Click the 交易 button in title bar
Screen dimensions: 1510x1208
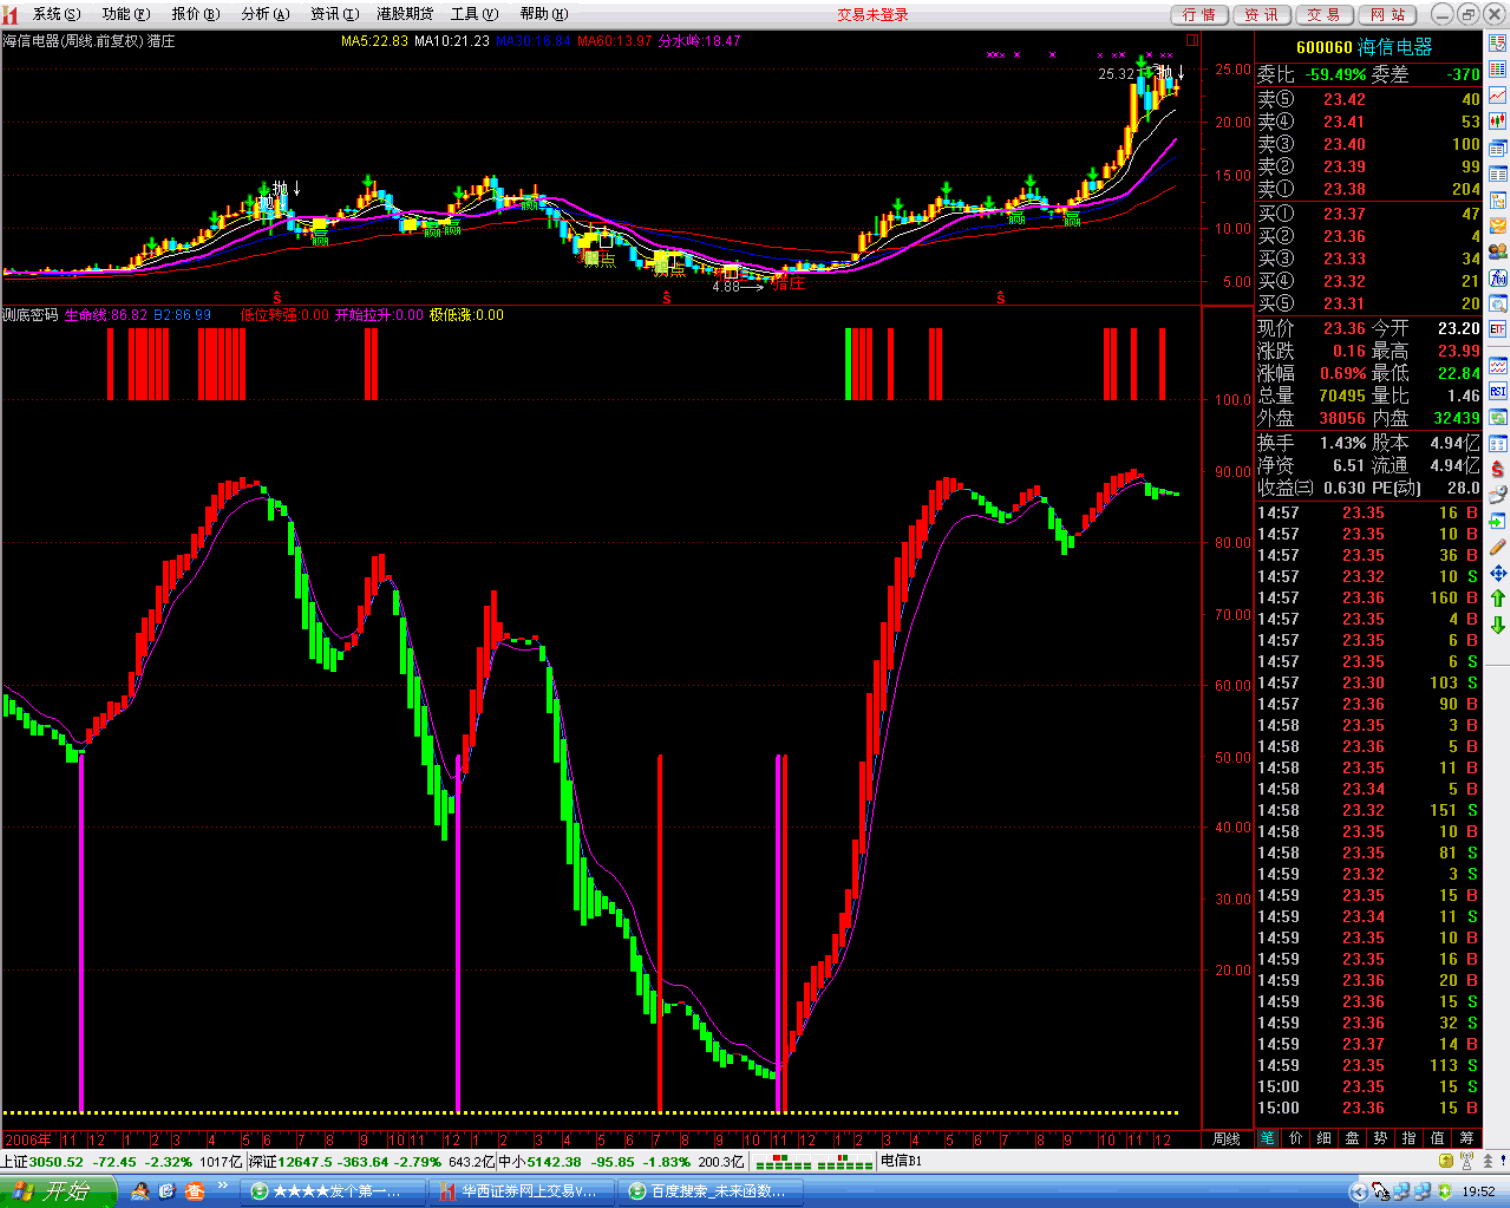coord(1324,14)
